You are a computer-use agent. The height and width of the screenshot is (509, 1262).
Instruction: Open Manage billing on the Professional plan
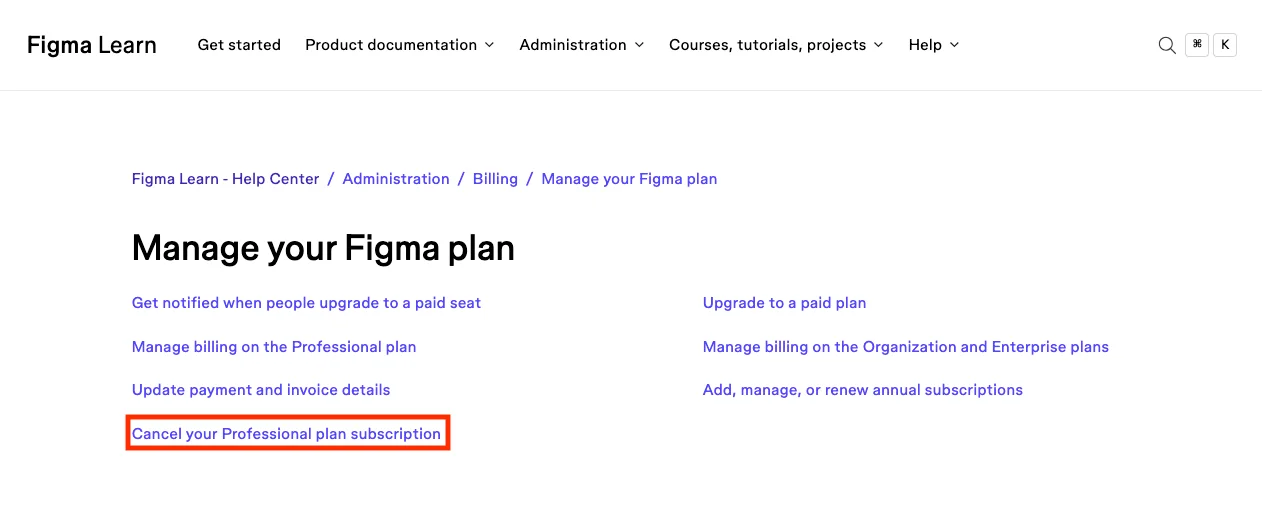point(274,347)
